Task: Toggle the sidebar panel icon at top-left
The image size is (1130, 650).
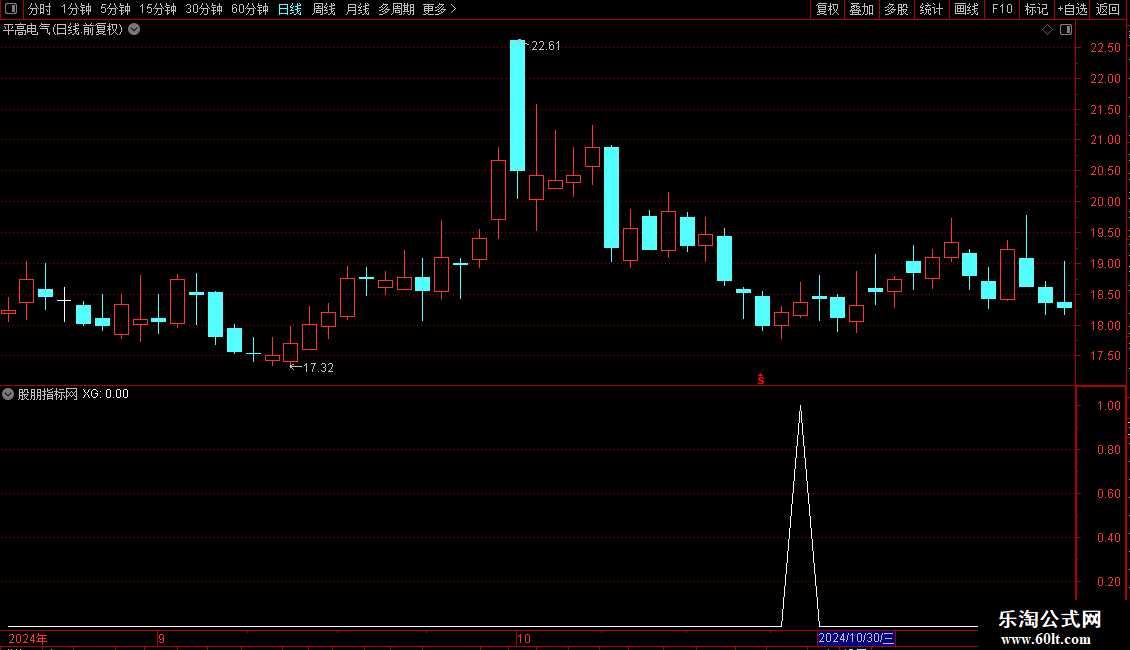Action: click(11, 9)
